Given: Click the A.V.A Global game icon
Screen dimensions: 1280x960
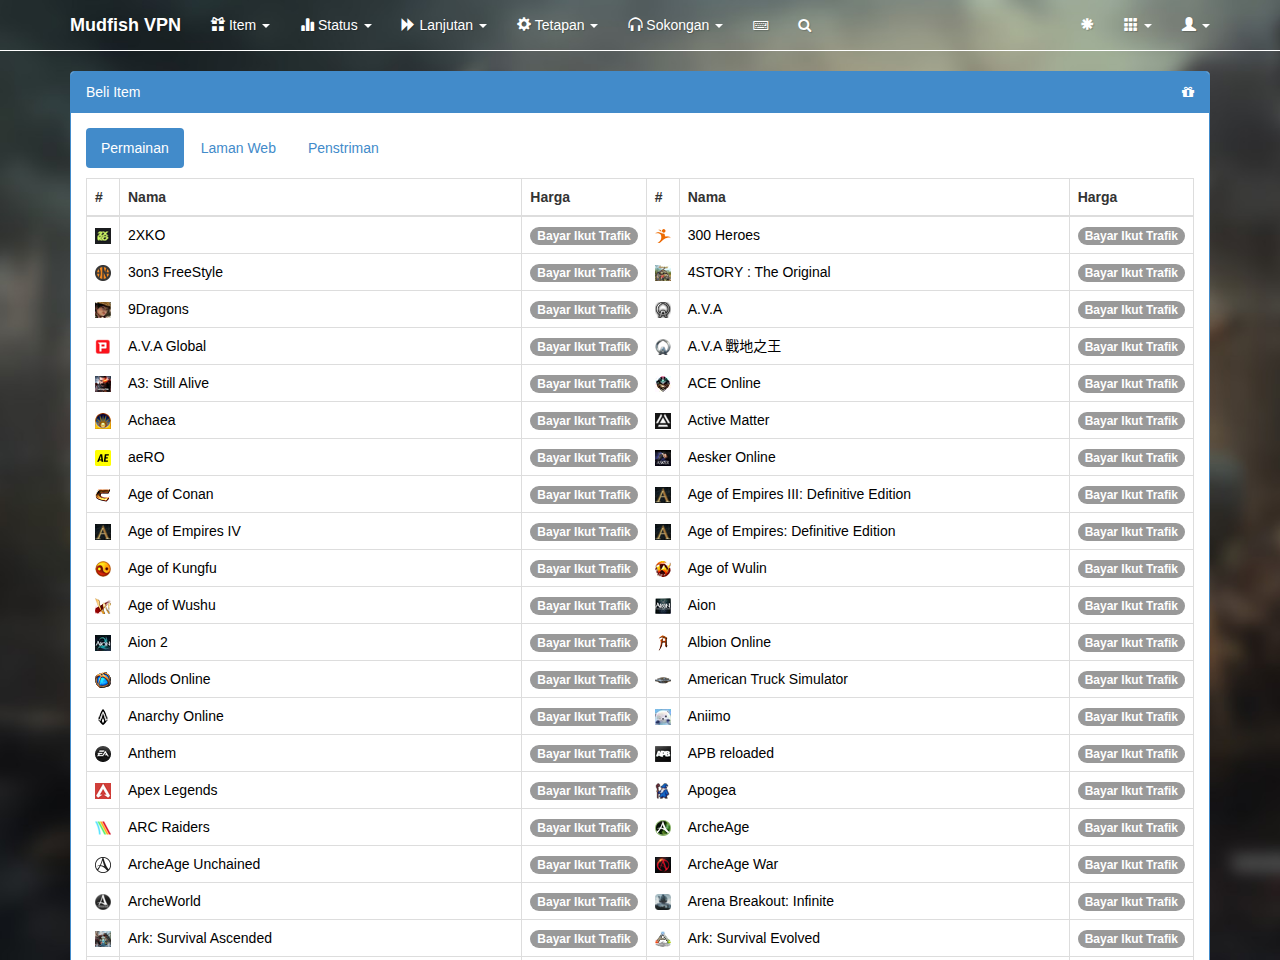Looking at the screenshot, I should coord(103,347).
